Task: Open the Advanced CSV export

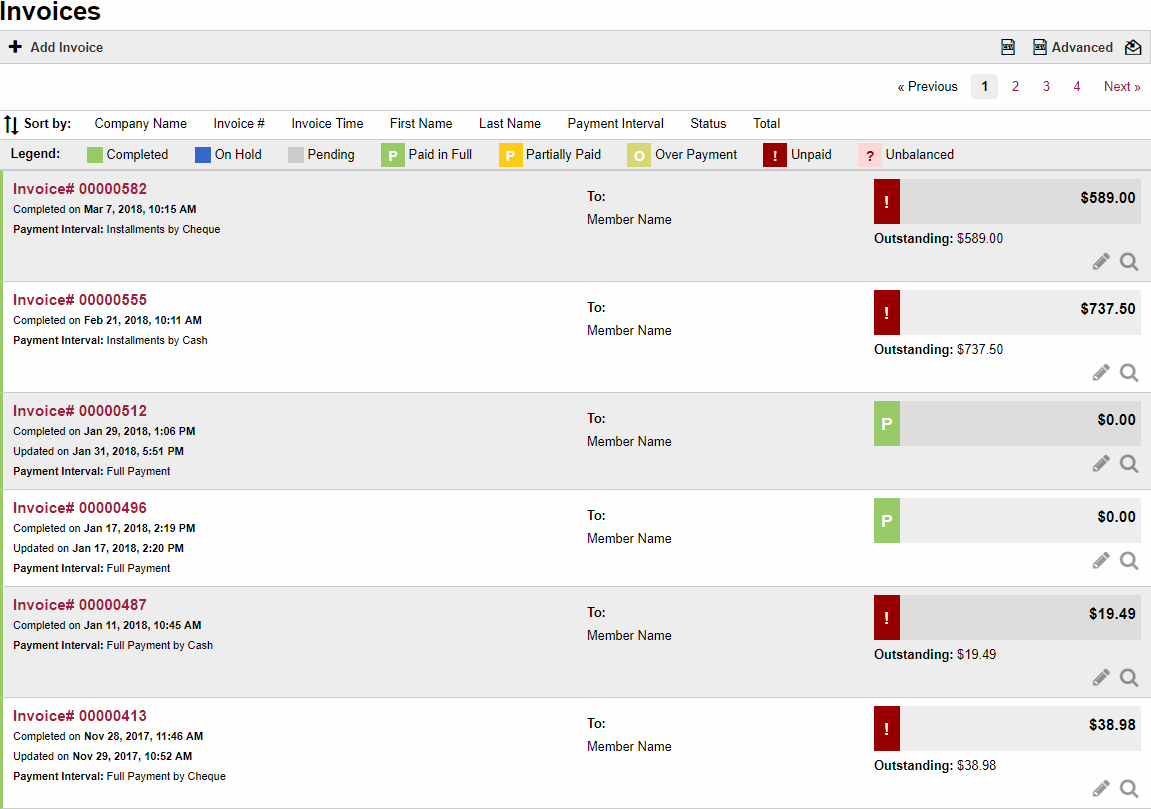Action: point(1073,47)
